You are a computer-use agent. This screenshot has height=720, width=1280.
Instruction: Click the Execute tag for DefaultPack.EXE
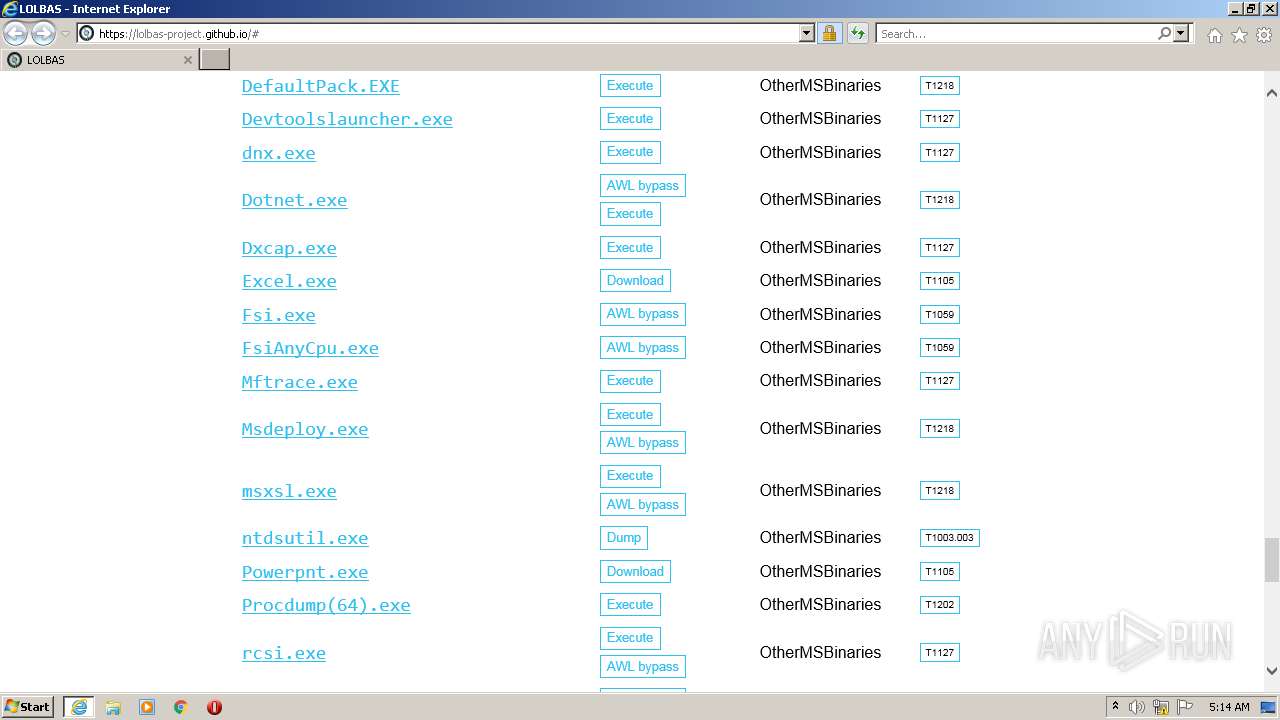tap(630, 85)
